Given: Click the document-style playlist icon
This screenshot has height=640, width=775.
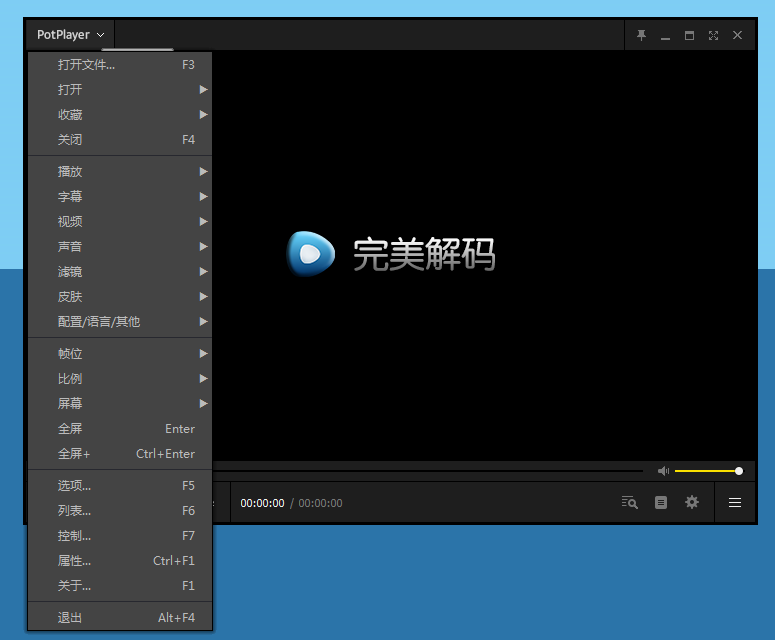Looking at the screenshot, I should pyautogui.click(x=661, y=503).
